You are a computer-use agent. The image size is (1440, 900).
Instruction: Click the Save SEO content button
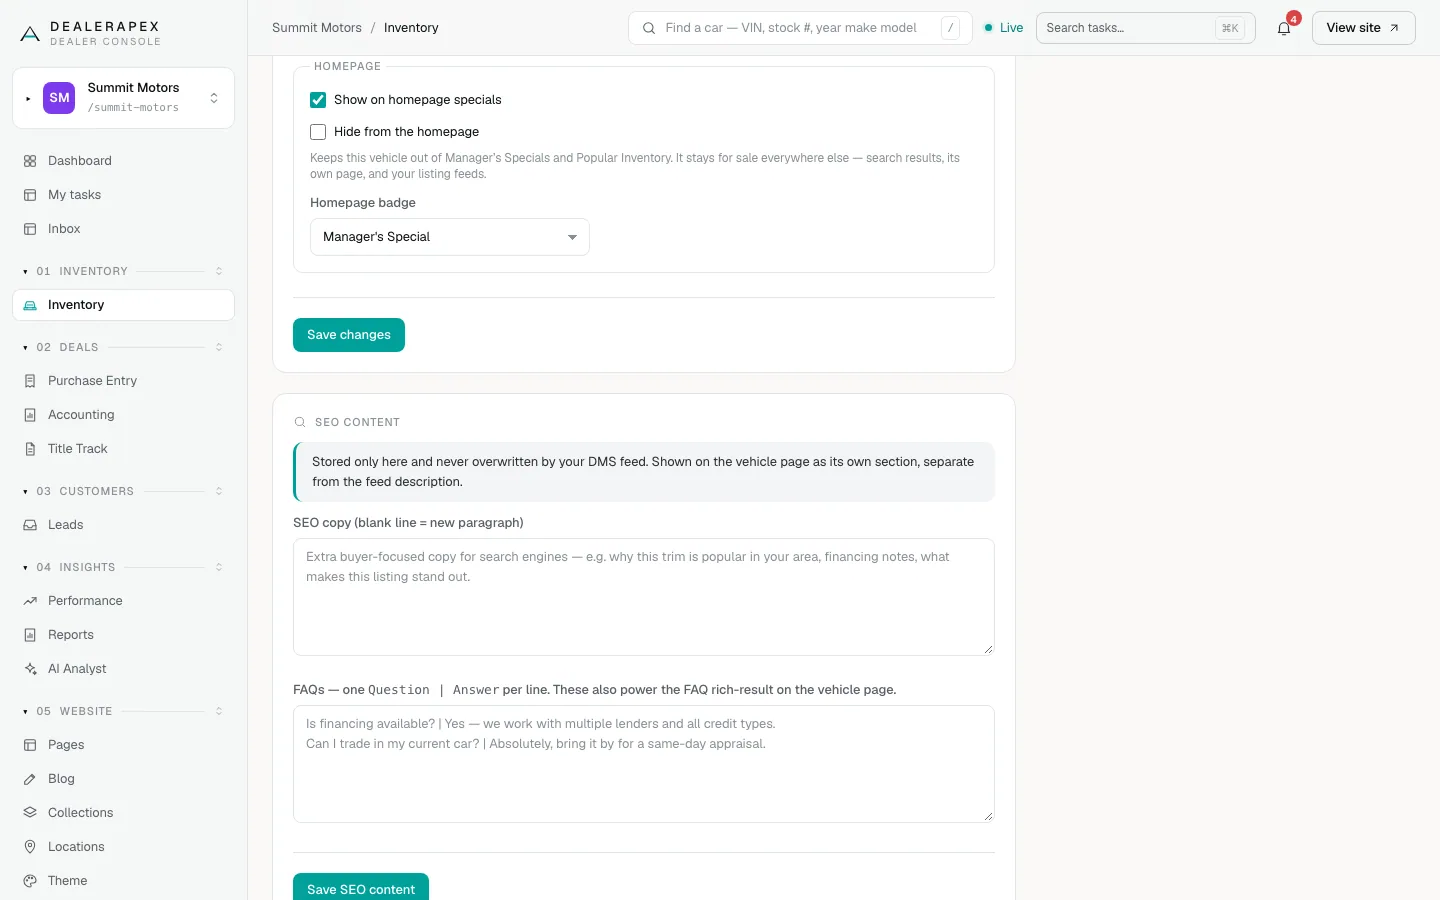coord(361,888)
